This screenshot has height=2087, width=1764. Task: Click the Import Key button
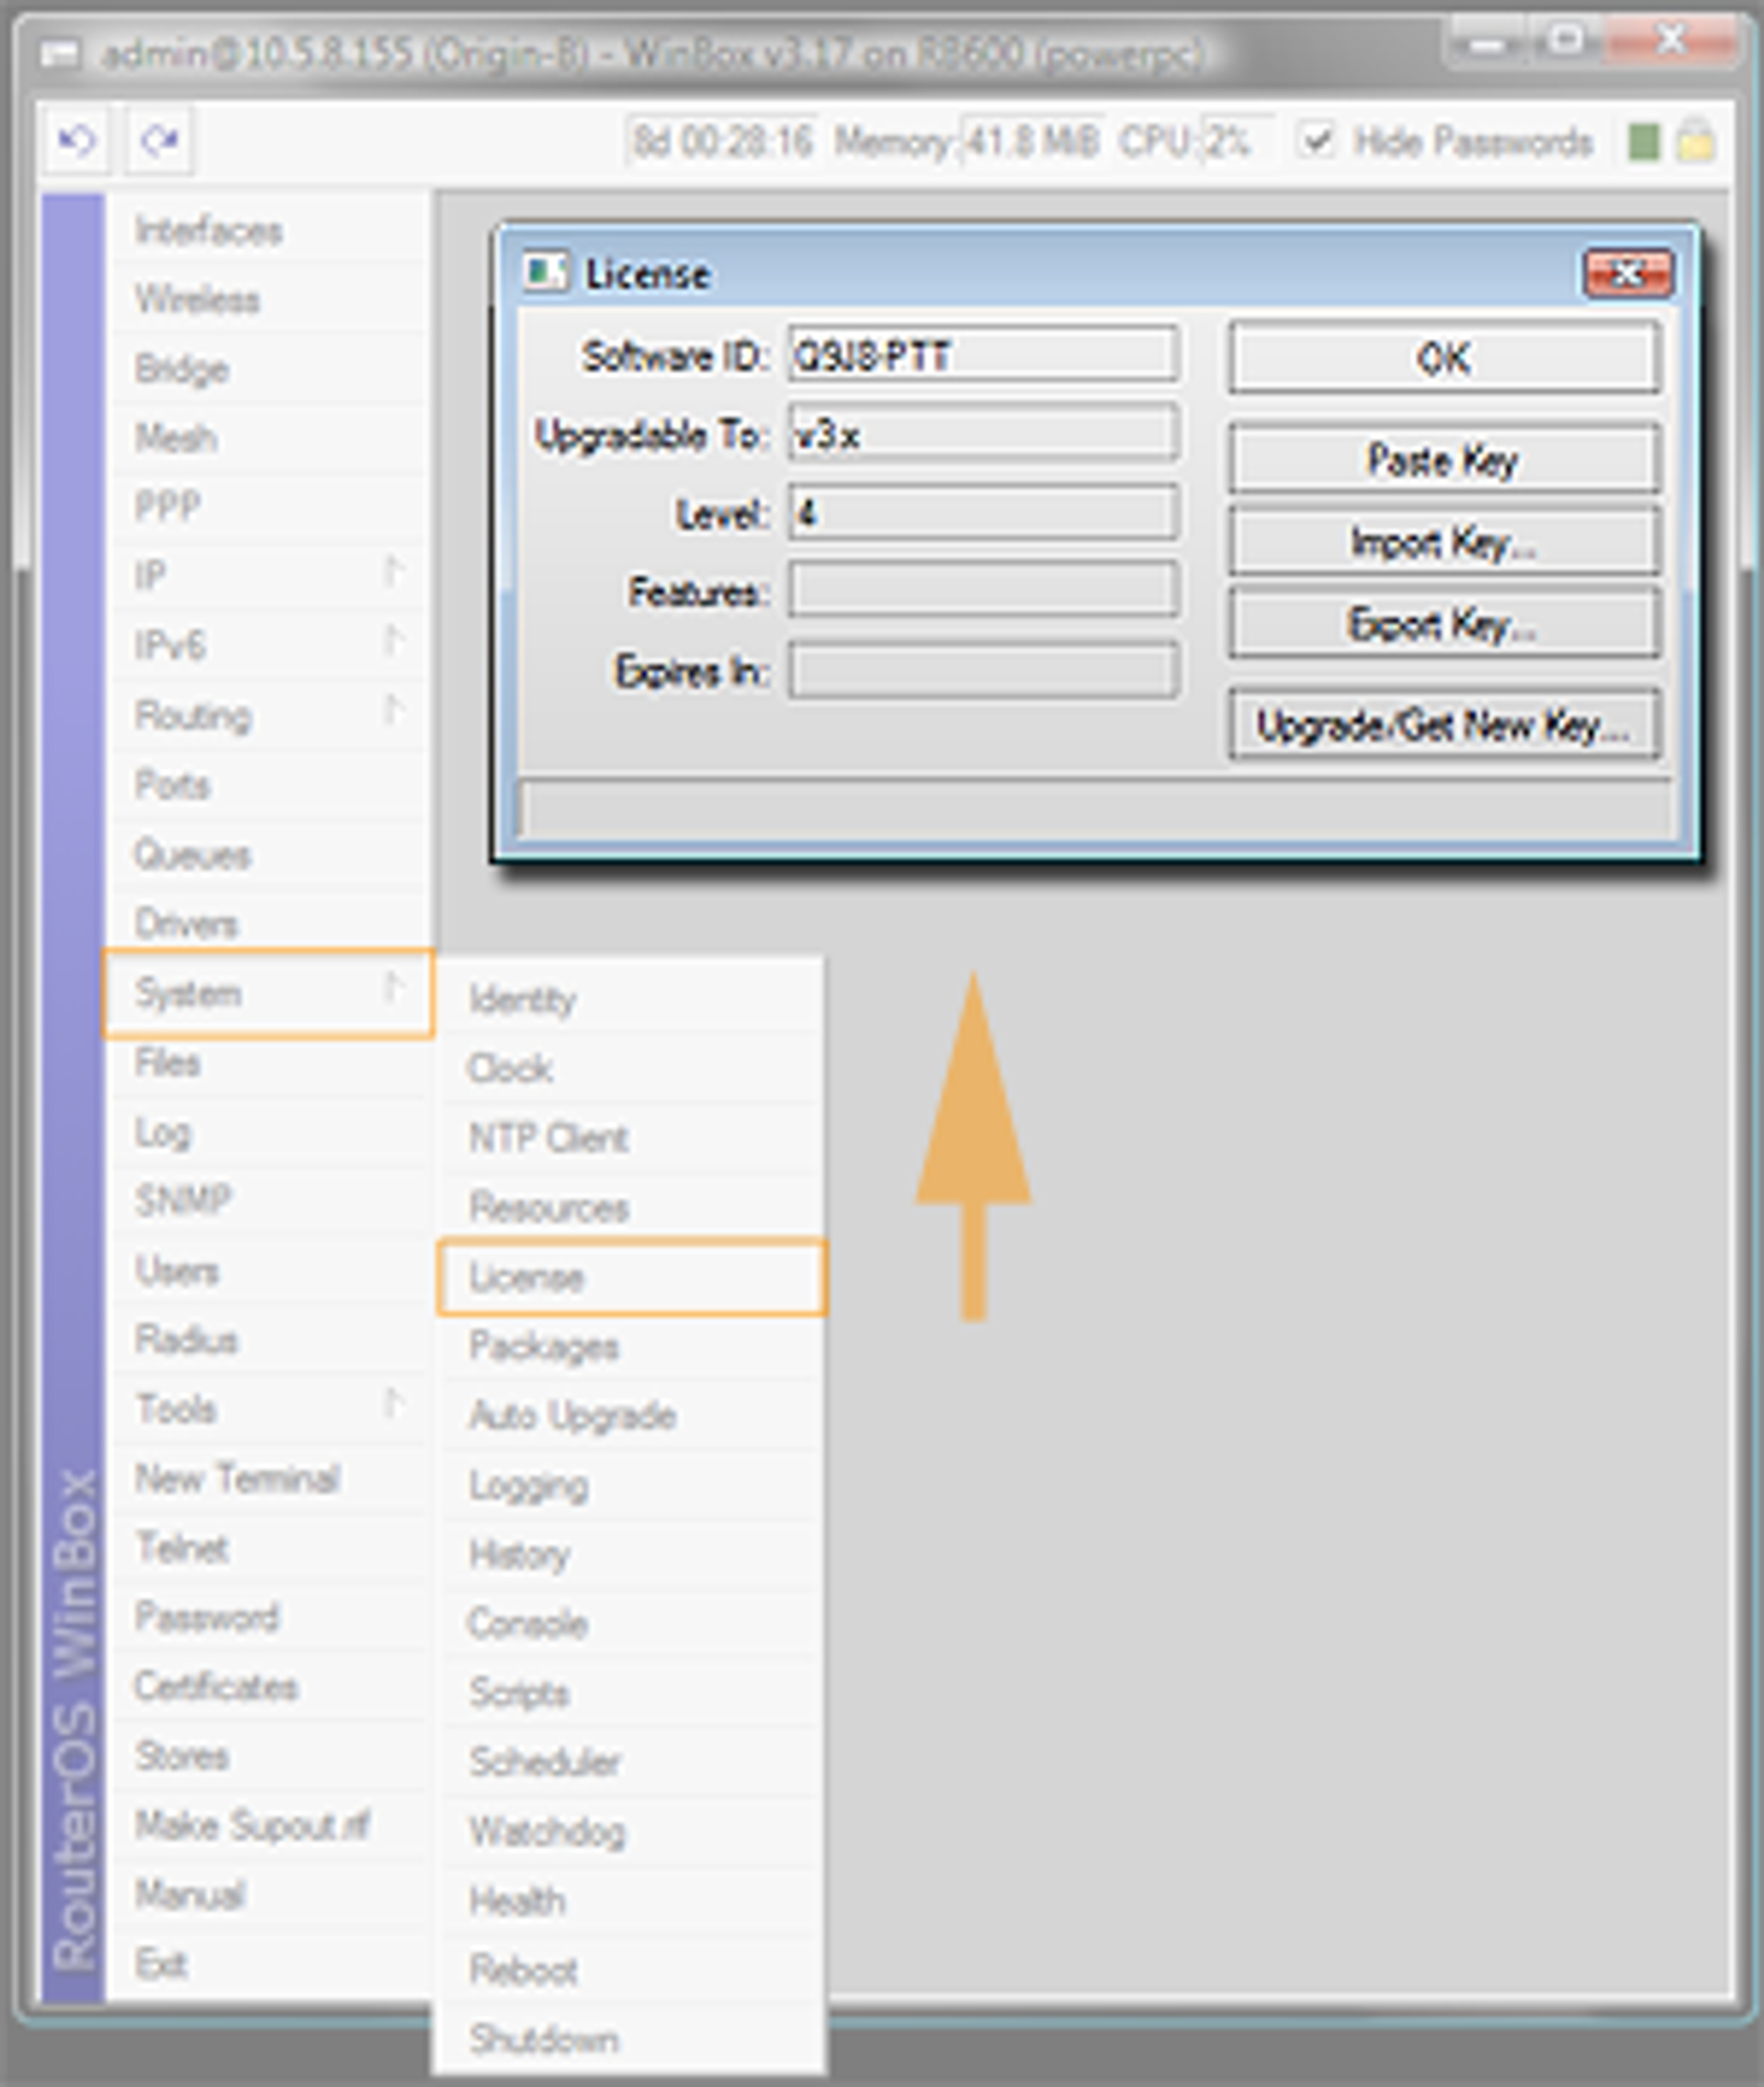pyautogui.click(x=1444, y=542)
